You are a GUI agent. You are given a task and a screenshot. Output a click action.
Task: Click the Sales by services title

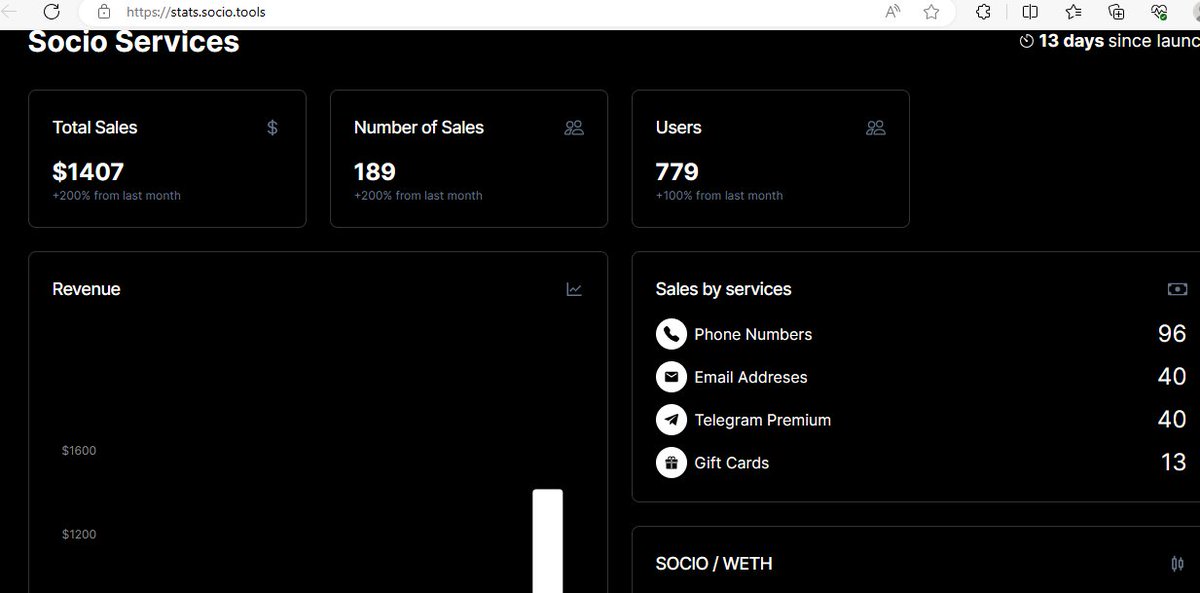tap(723, 289)
